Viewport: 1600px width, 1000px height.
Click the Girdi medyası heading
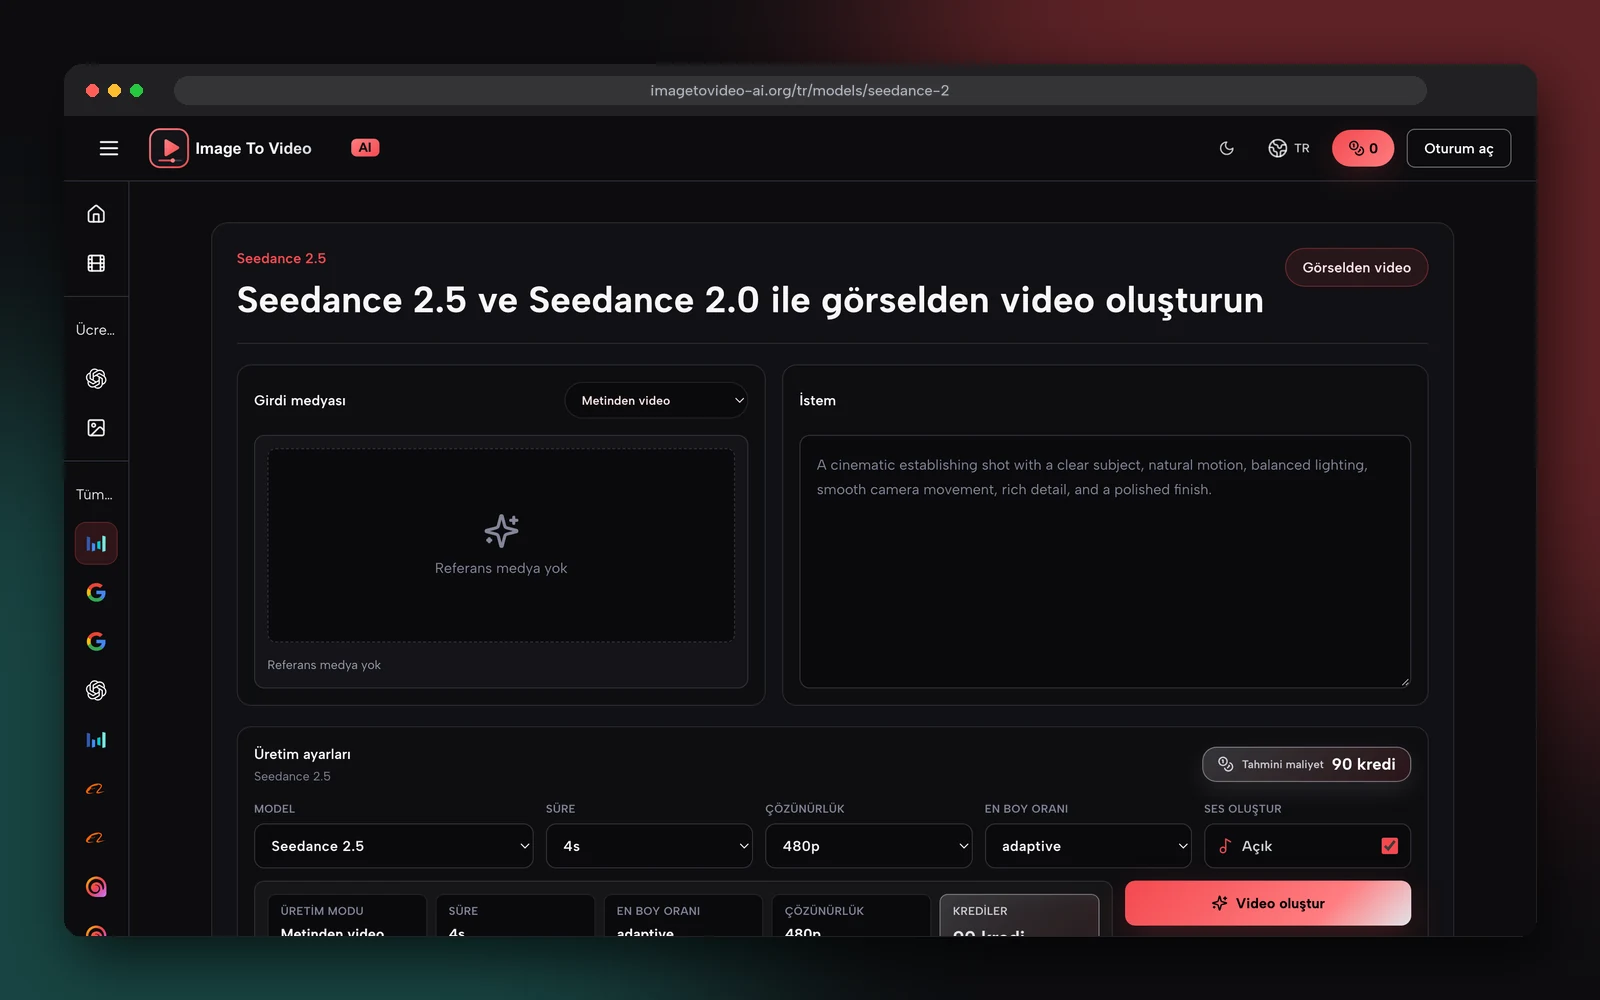click(300, 400)
